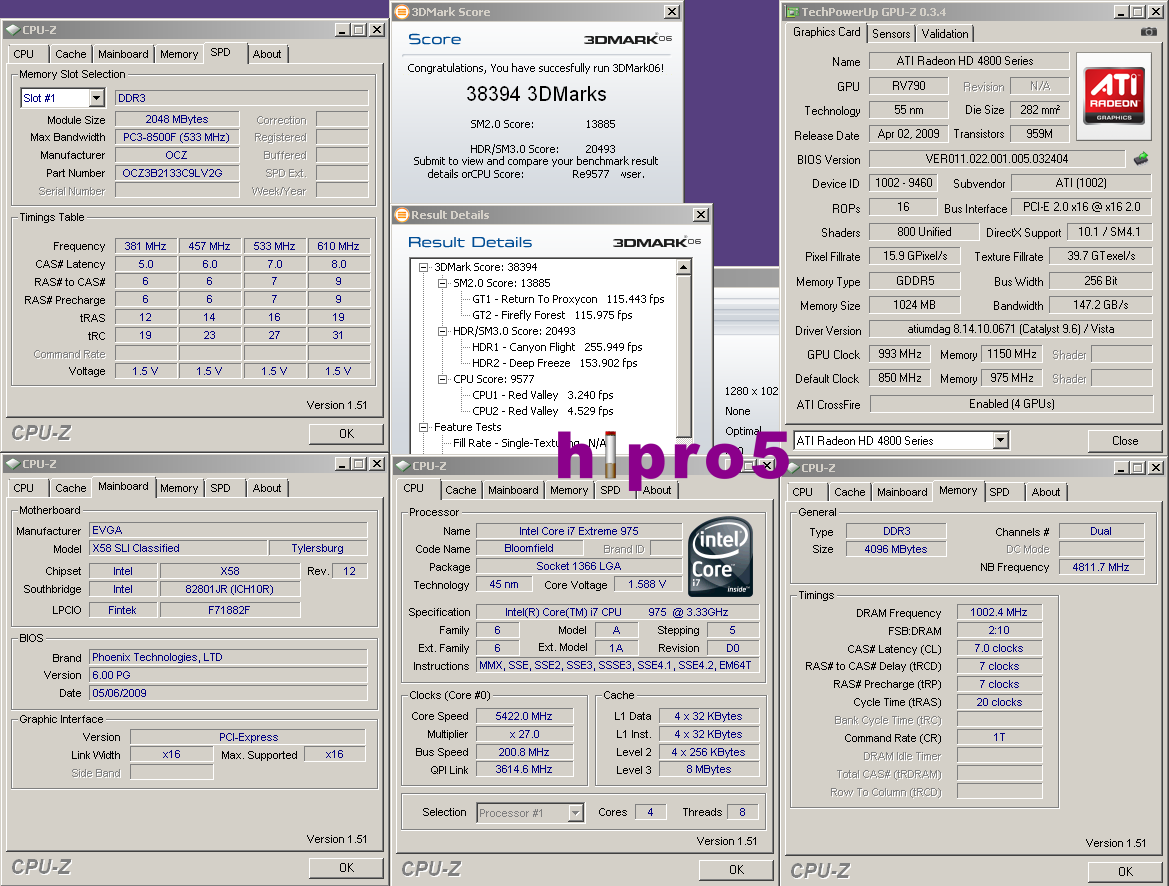
Task: Click OK in CPU-Z Memory window
Action: (x=1125, y=871)
